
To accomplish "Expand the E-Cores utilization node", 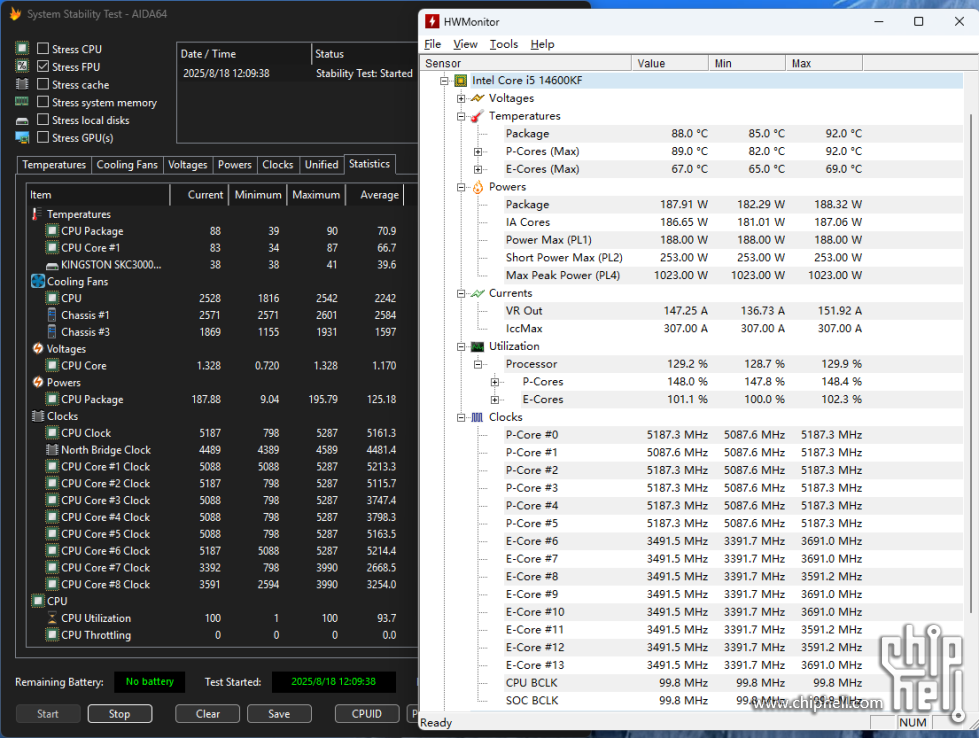I will (494, 400).
